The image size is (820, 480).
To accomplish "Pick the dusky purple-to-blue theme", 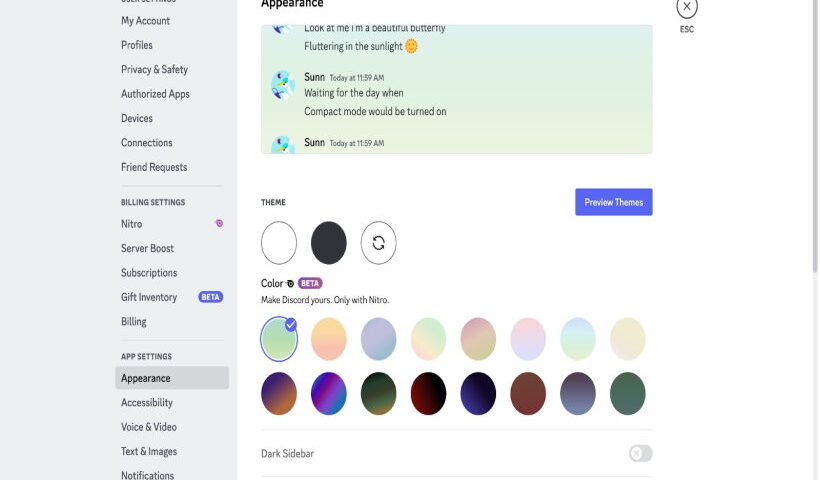I will point(577,394).
